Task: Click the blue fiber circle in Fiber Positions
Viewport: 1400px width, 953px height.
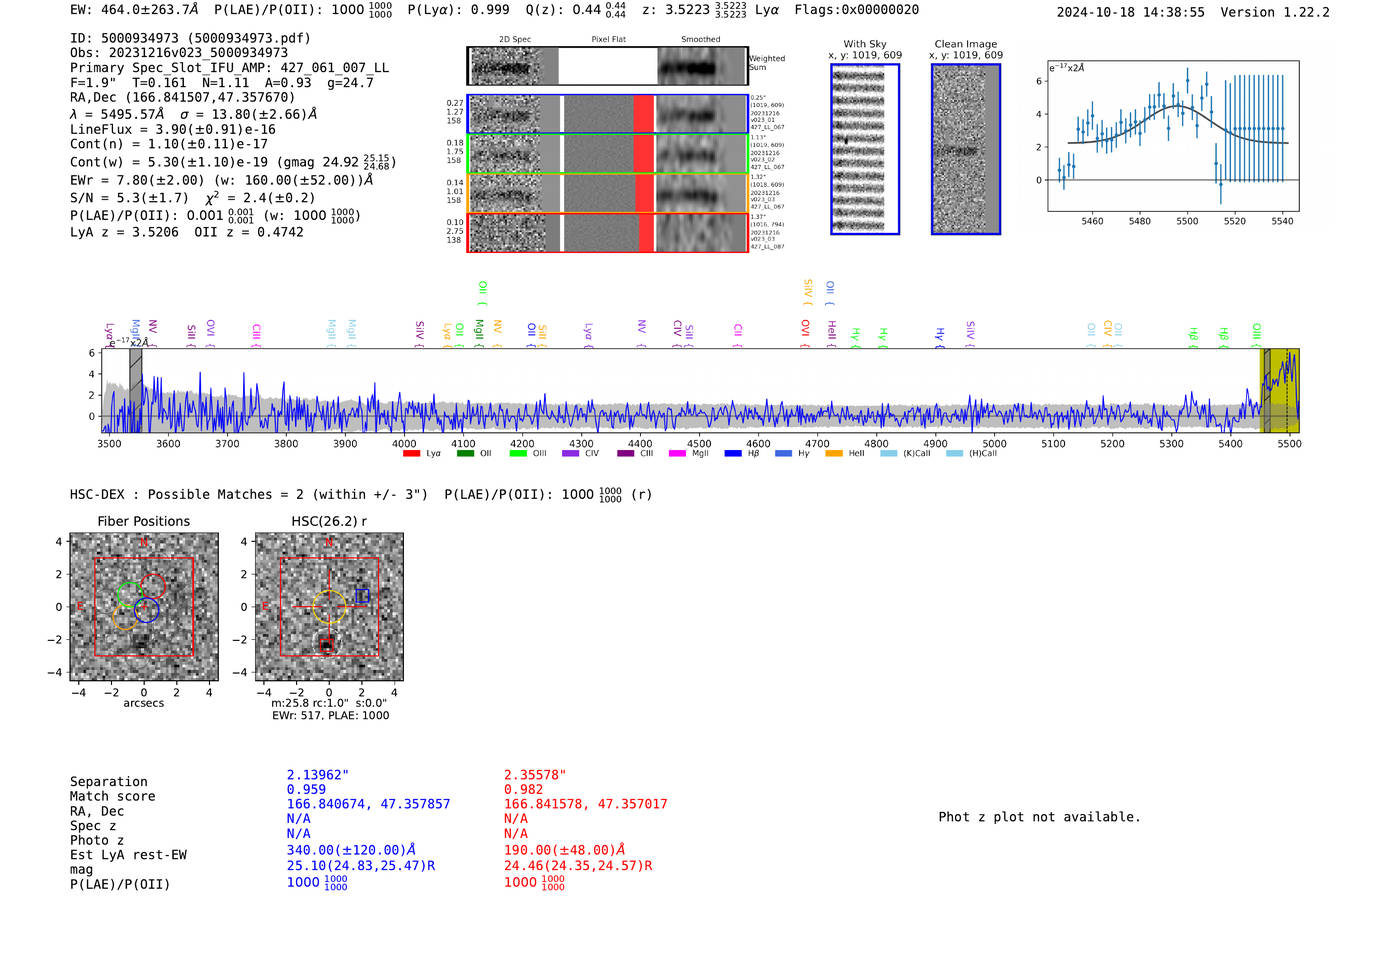Action: [147, 610]
